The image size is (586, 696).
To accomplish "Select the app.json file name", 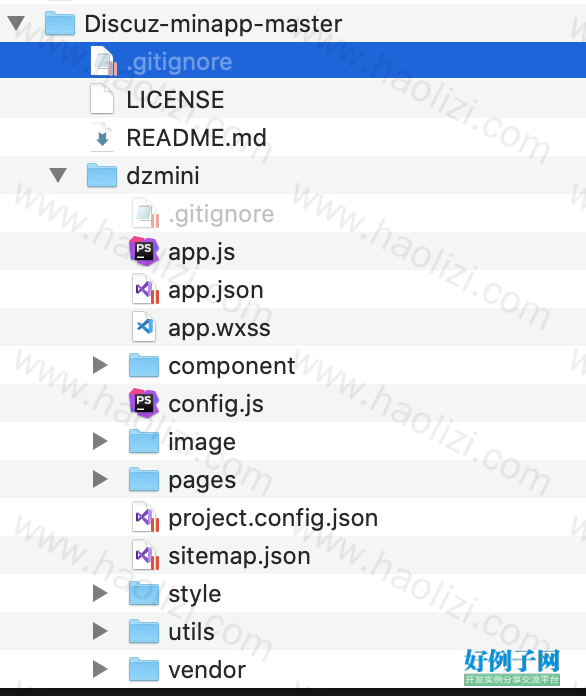I will [215, 291].
